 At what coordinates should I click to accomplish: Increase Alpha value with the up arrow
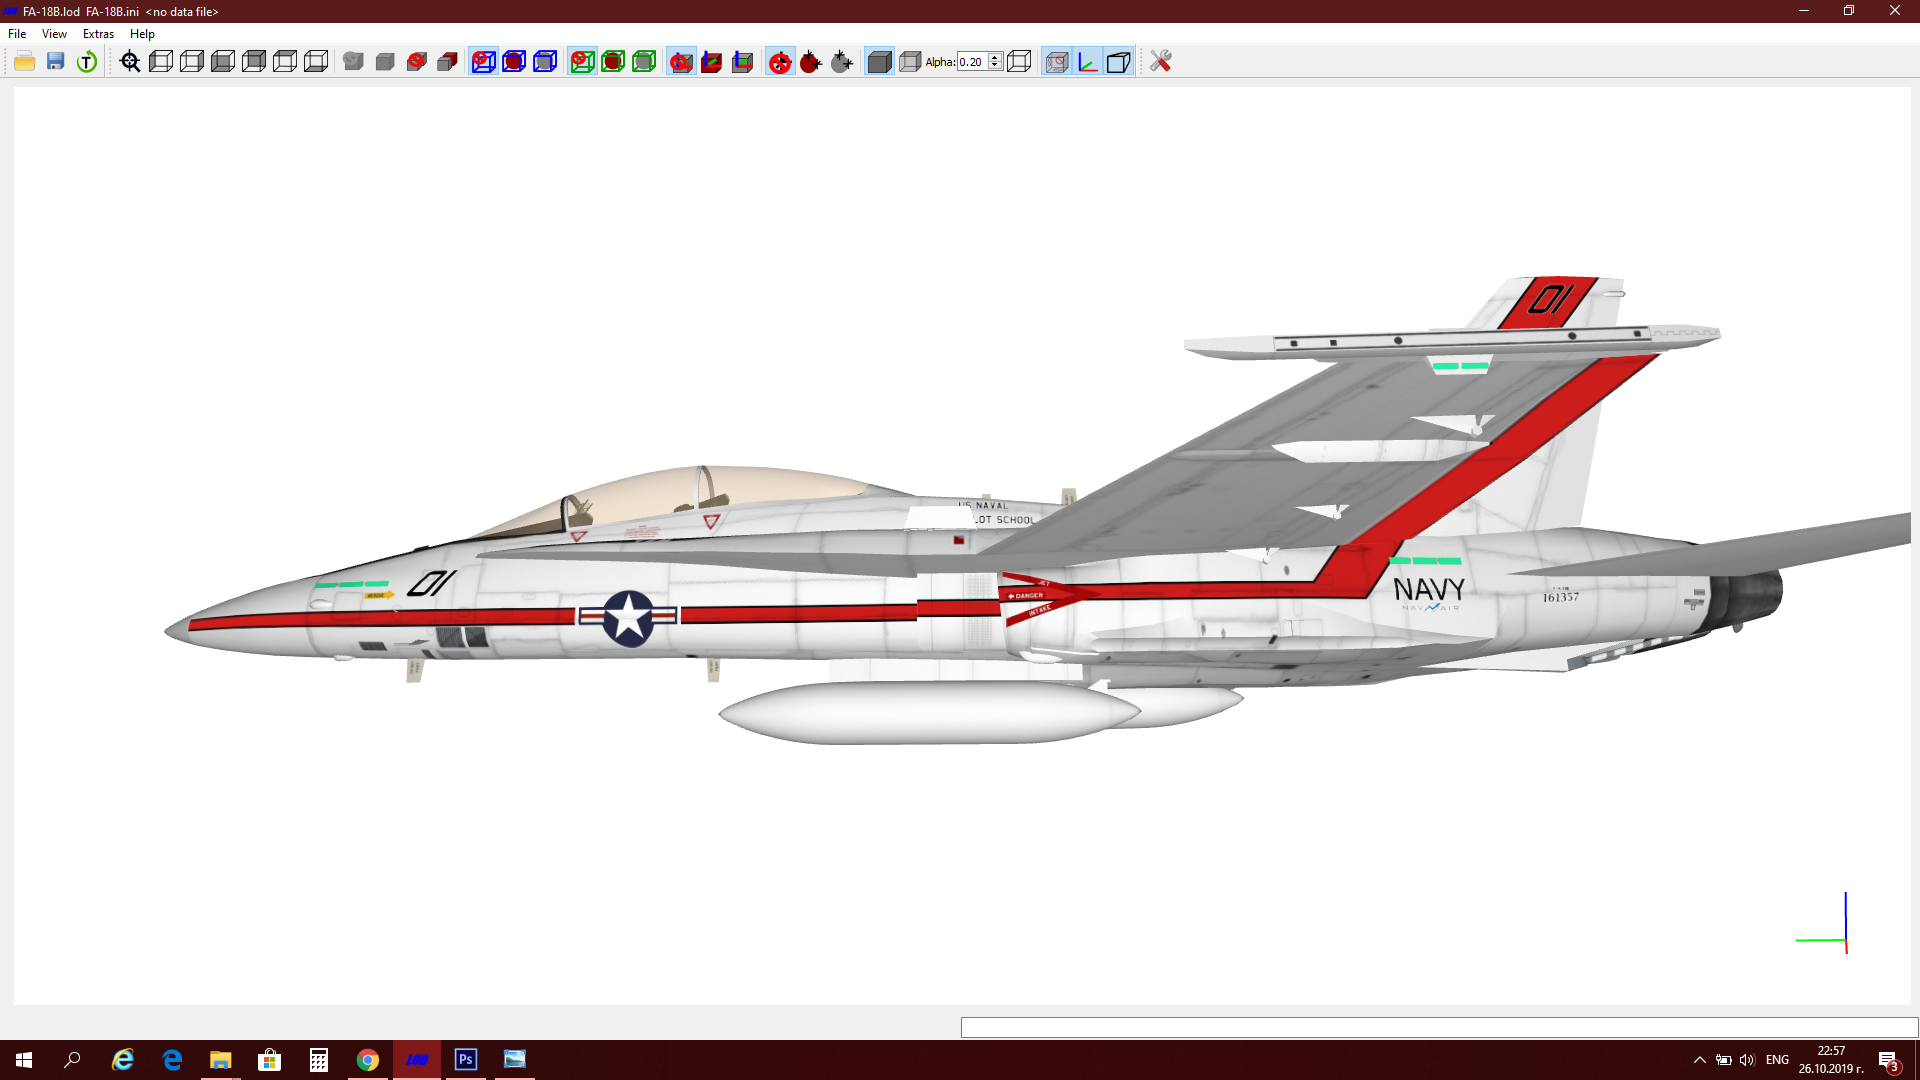coord(995,57)
